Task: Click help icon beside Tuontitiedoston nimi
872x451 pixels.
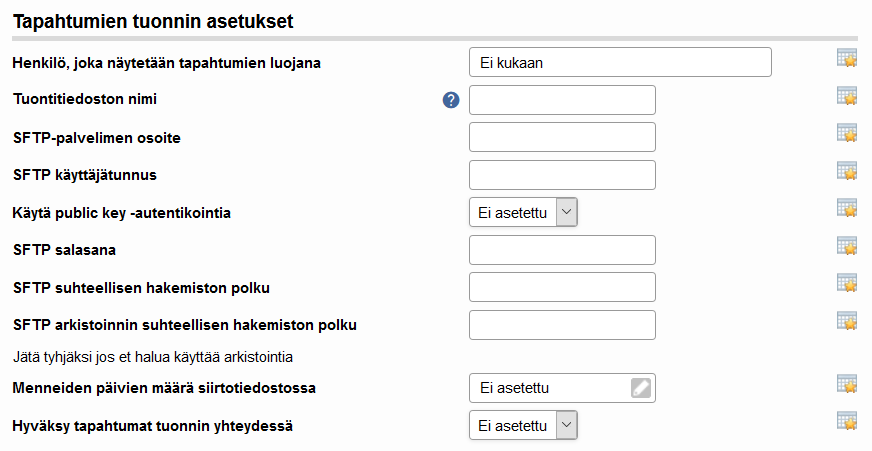Action: pyautogui.click(x=451, y=100)
